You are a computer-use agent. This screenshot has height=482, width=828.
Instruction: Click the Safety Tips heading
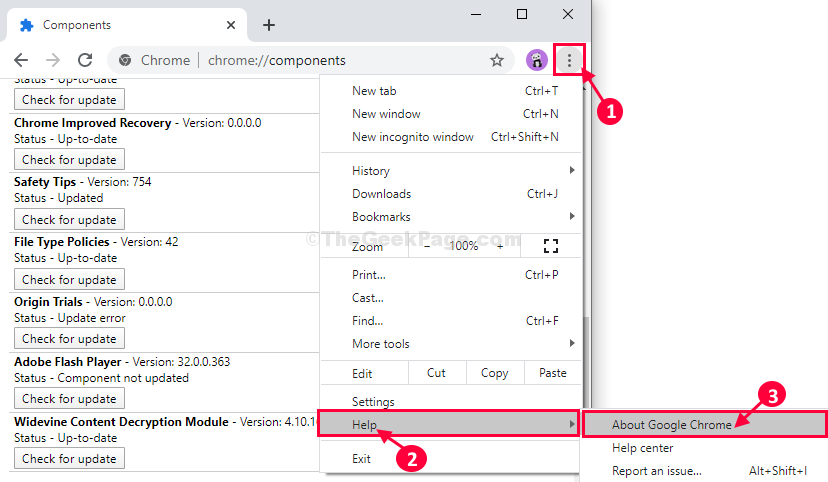(x=45, y=182)
